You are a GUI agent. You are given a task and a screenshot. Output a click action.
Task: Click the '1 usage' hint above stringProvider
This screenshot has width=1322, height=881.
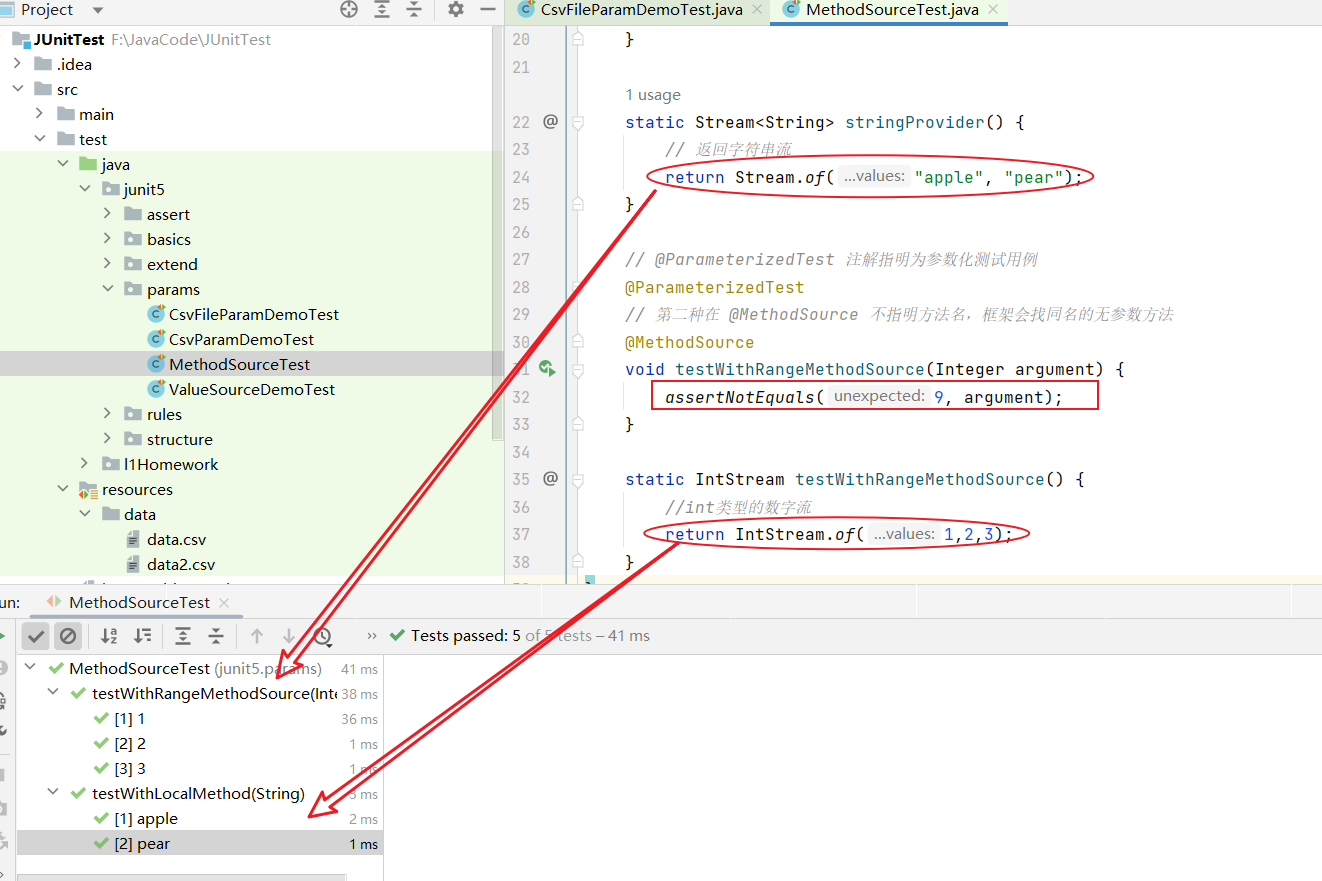click(x=652, y=95)
